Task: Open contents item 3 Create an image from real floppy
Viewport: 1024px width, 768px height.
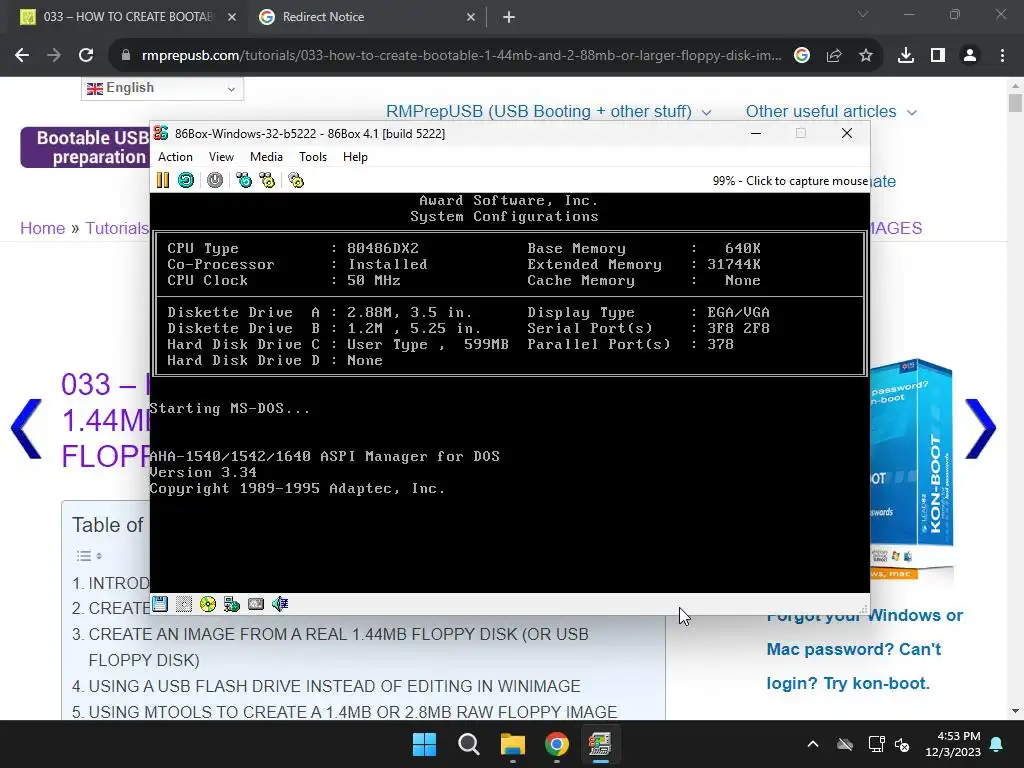Action: click(x=338, y=647)
